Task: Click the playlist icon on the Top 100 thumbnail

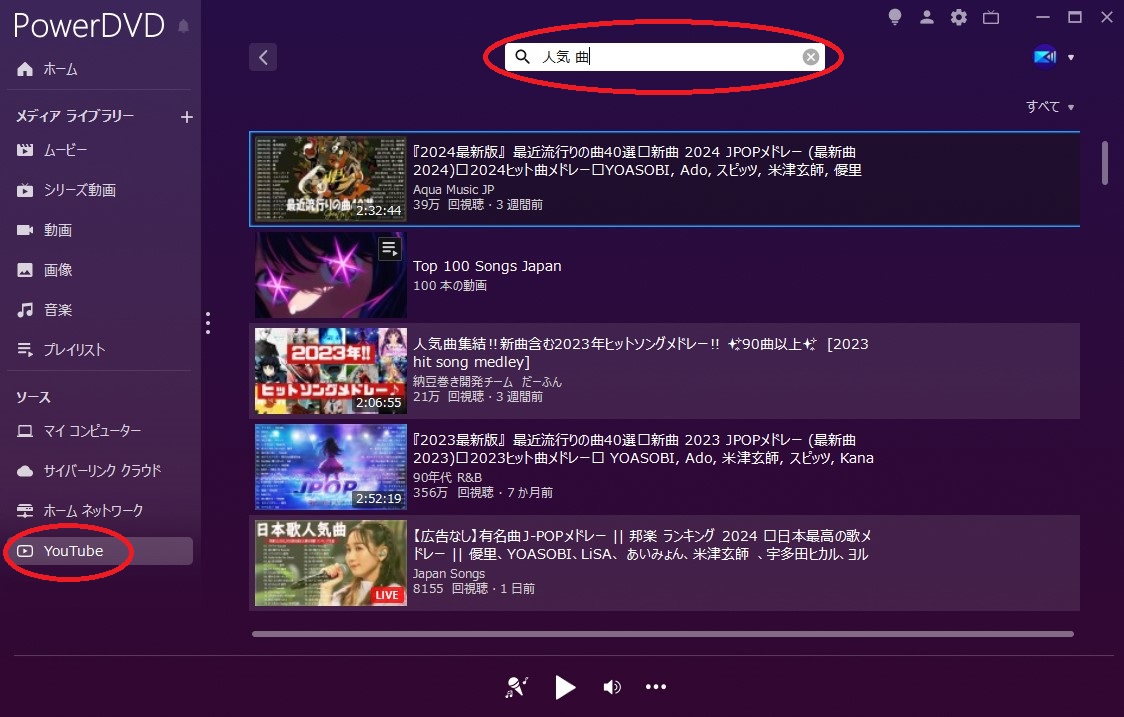Action: (x=390, y=249)
